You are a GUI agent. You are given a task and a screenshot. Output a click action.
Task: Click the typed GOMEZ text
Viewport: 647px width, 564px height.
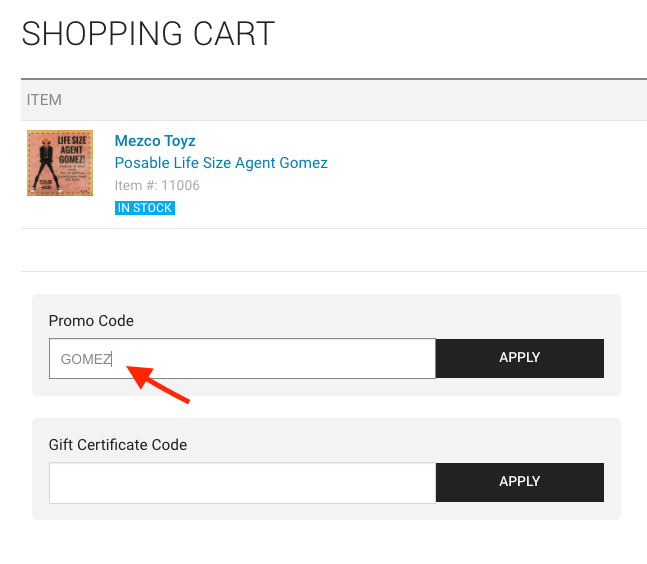pos(86,359)
